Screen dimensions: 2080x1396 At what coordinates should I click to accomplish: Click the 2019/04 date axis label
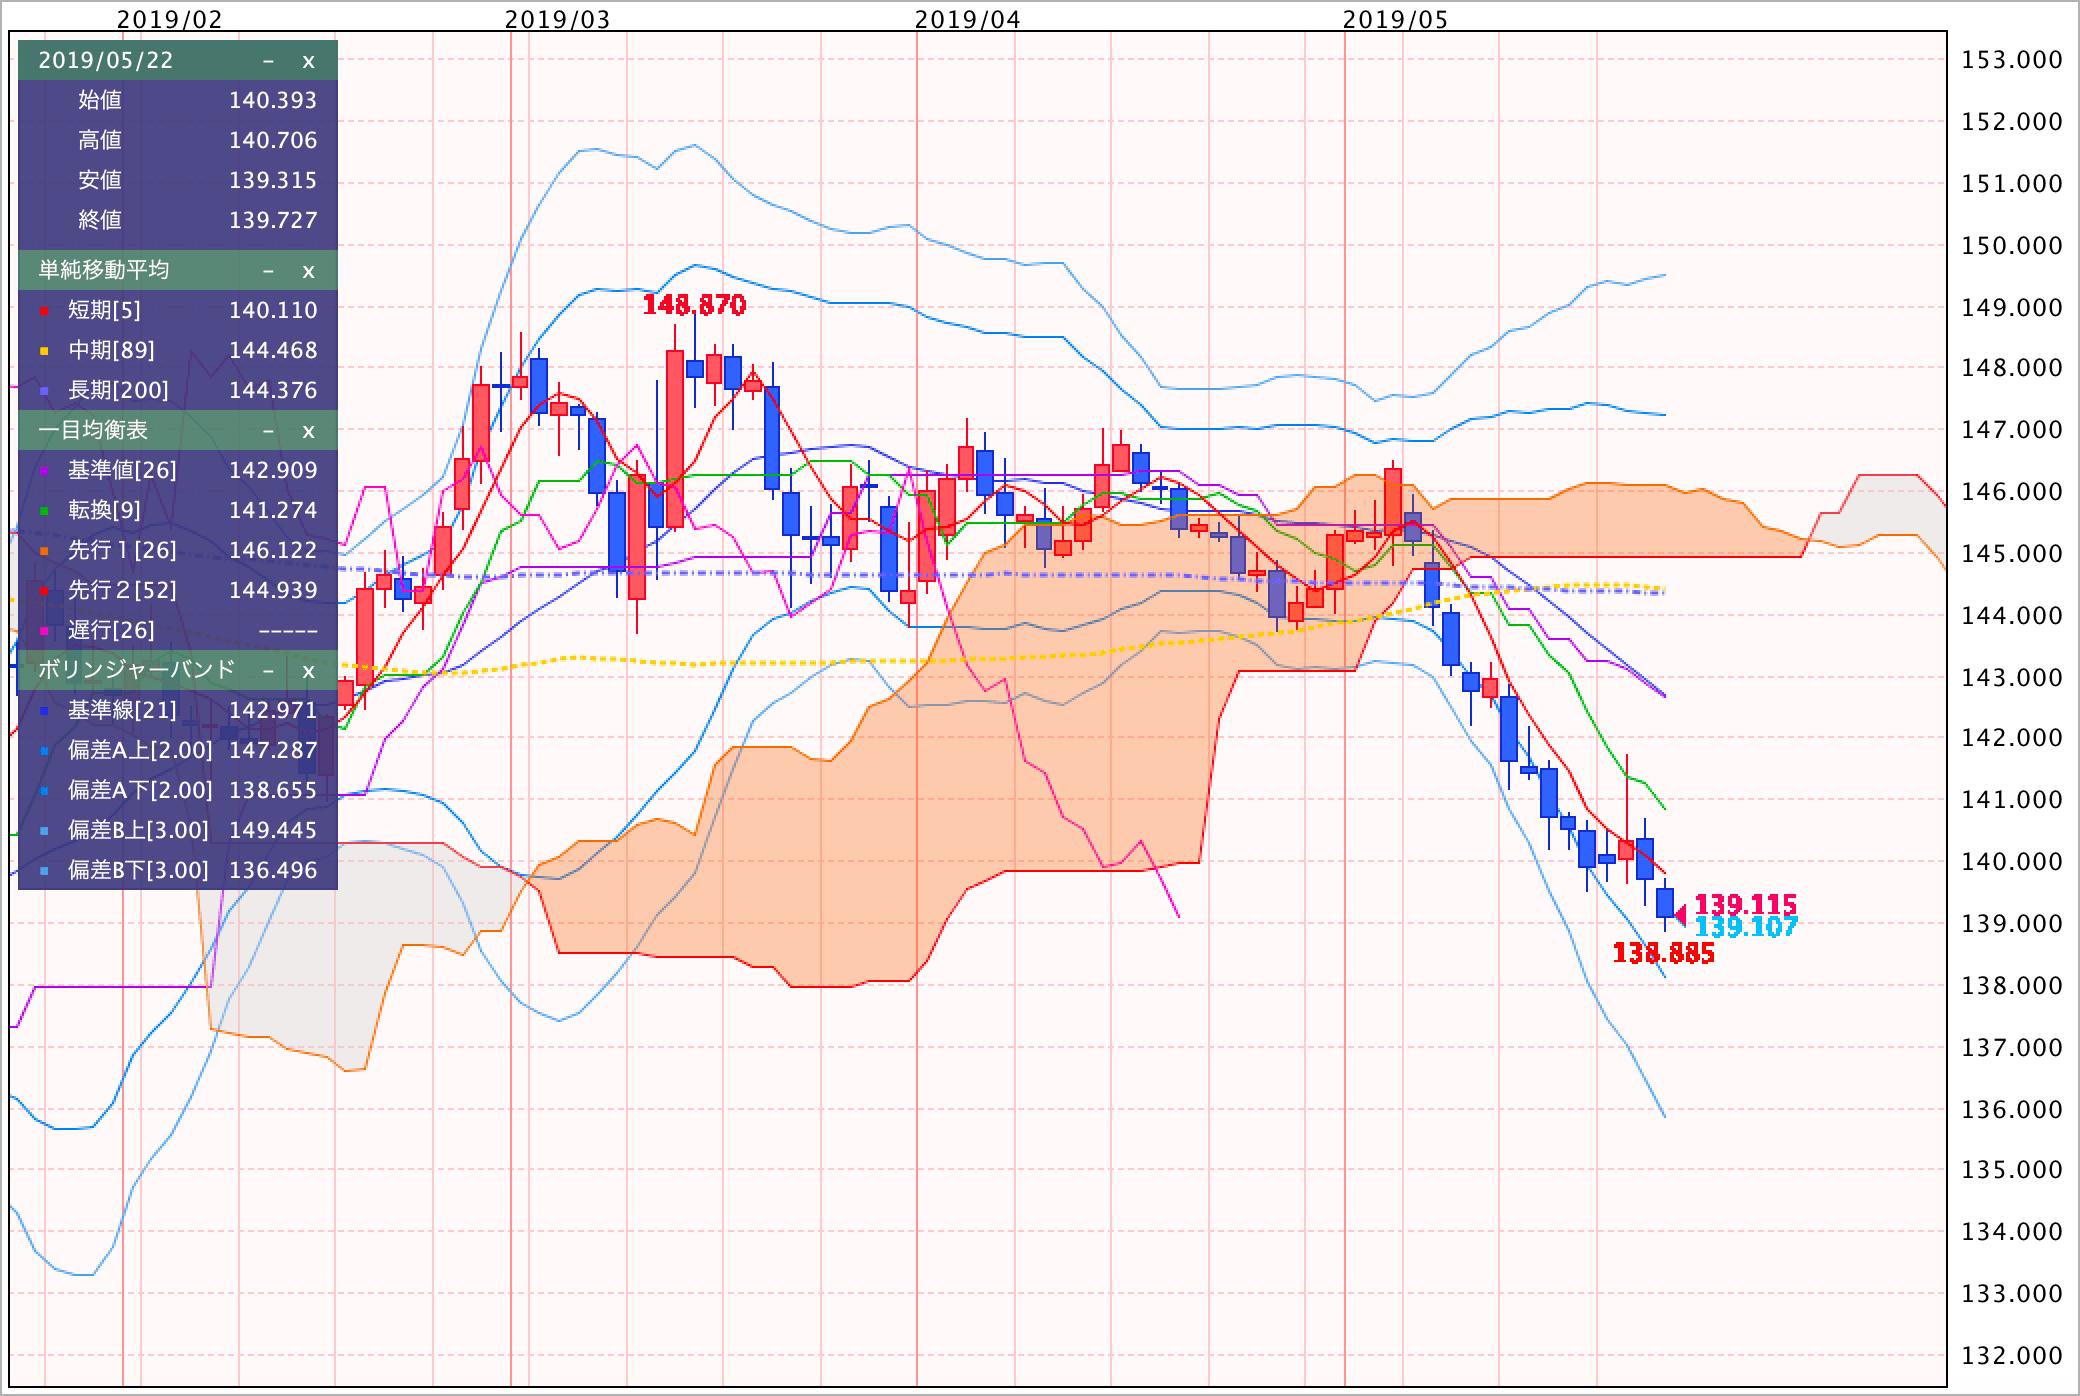tap(968, 19)
